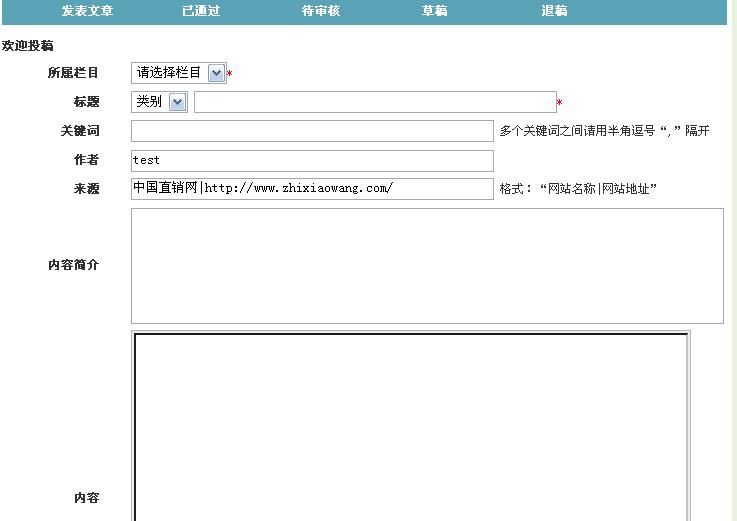Open the 类别 category dropdown
This screenshot has width=737, height=521.
159,101
